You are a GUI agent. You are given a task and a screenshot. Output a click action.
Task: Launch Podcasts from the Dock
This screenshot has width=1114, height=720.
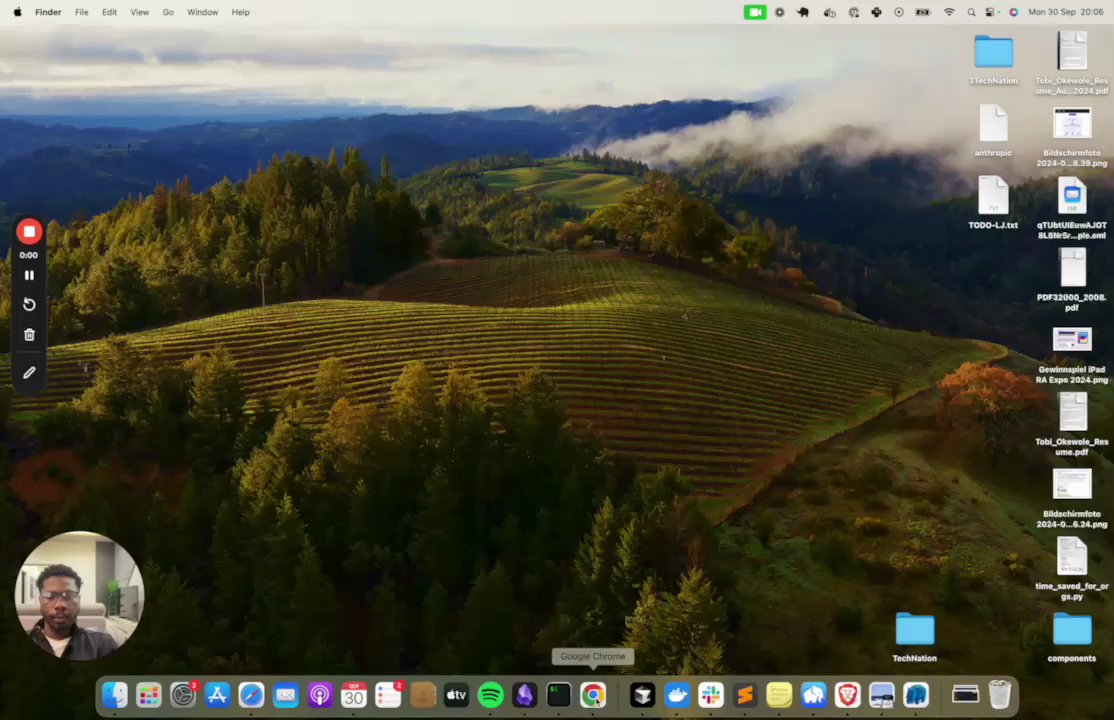coord(320,695)
